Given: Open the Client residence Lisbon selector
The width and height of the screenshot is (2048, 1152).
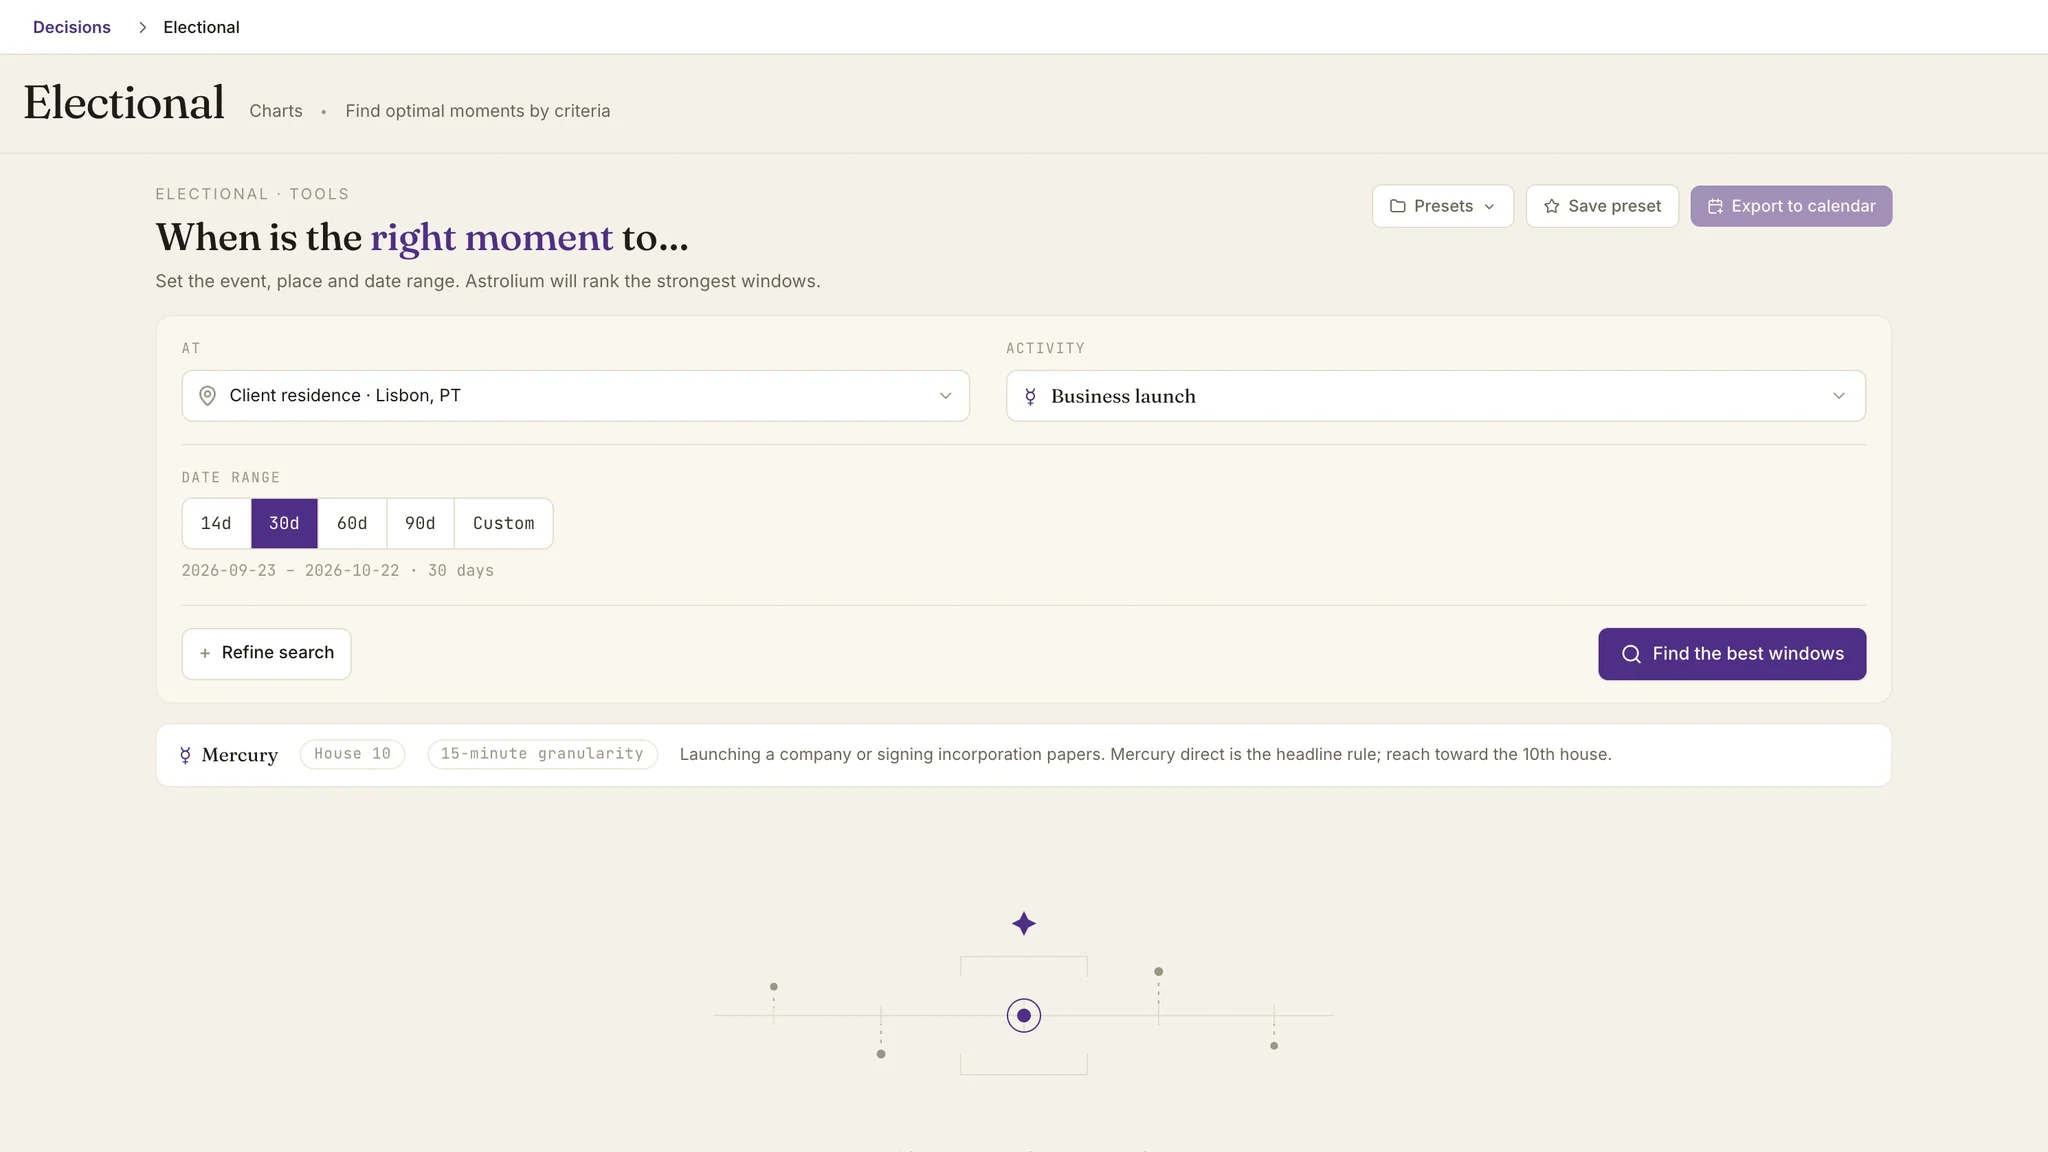Looking at the screenshot, I should pyautogui.click(x=575, y=396).
